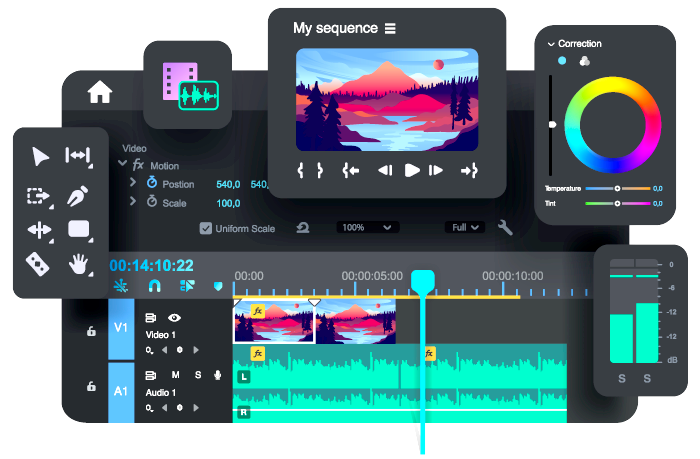Select the Pen tool
Image resolution: width=700 pixels, height=459 pixels.
point(78,196)
